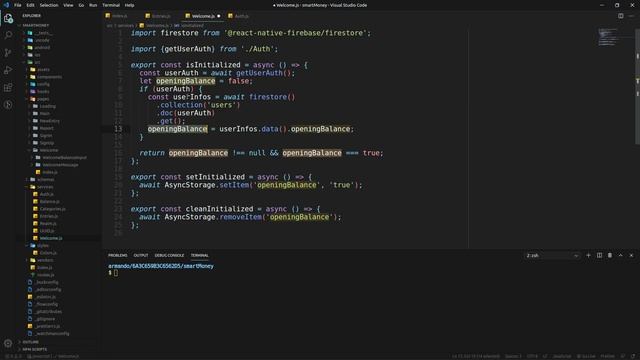
Task: Open the Search view in activity bar
Action: pyautogui.click(x=8, y=35)
